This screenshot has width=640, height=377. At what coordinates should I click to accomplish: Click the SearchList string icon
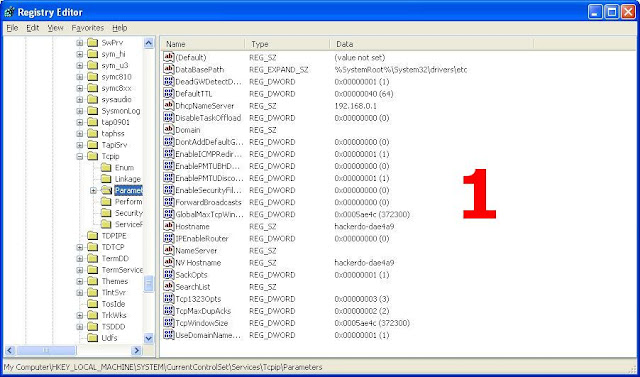(169, 286)
